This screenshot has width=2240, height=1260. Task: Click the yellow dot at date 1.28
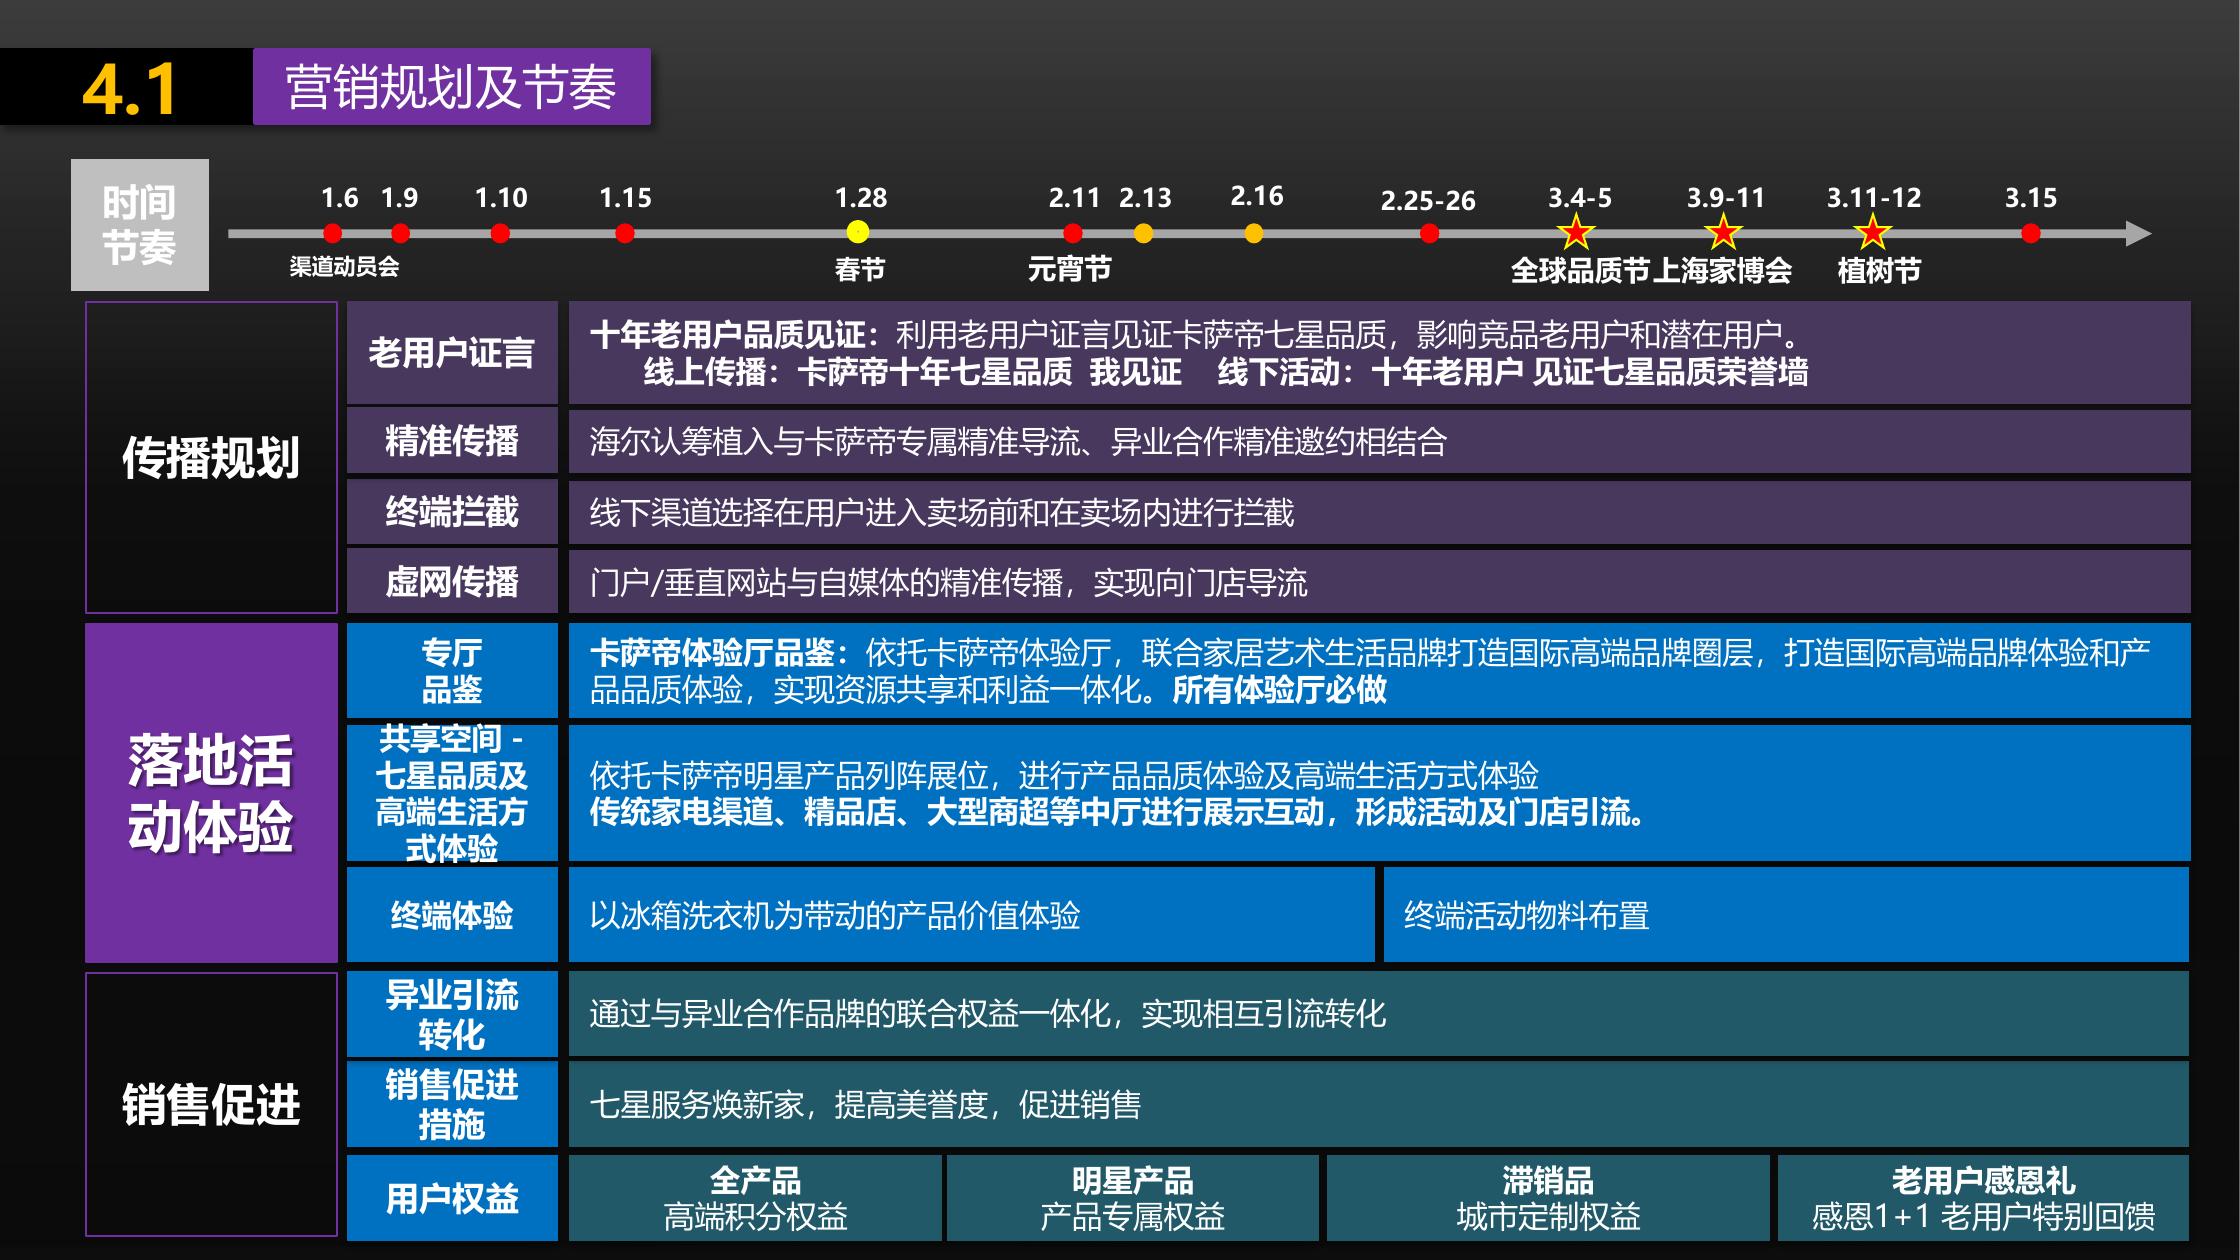tap(858, 233)
